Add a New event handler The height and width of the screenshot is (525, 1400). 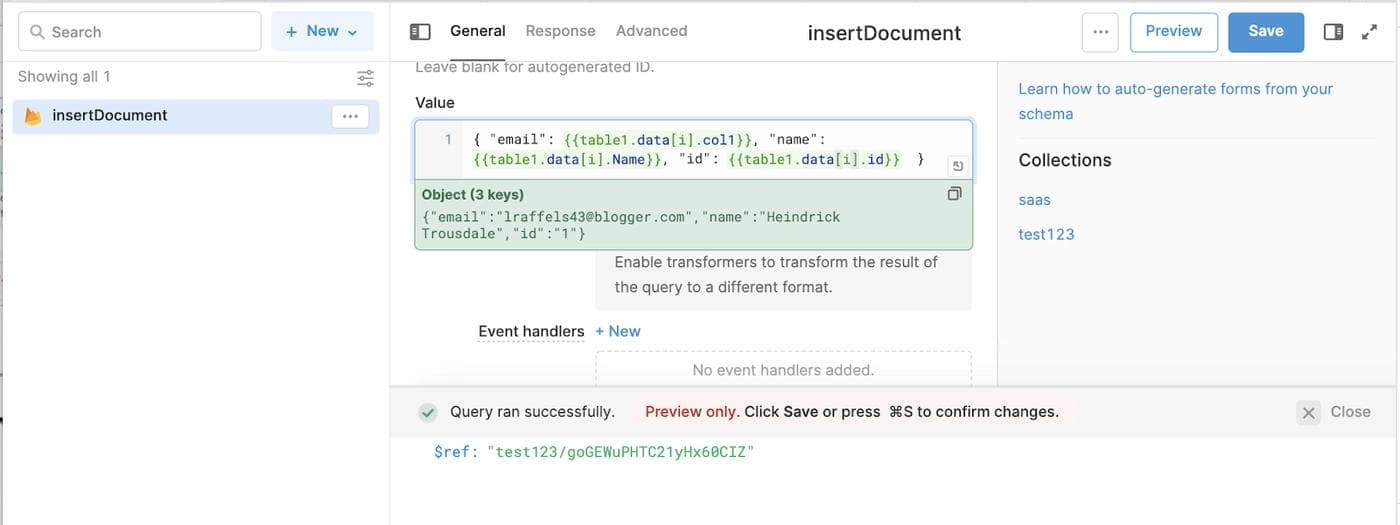click(618, 331)
